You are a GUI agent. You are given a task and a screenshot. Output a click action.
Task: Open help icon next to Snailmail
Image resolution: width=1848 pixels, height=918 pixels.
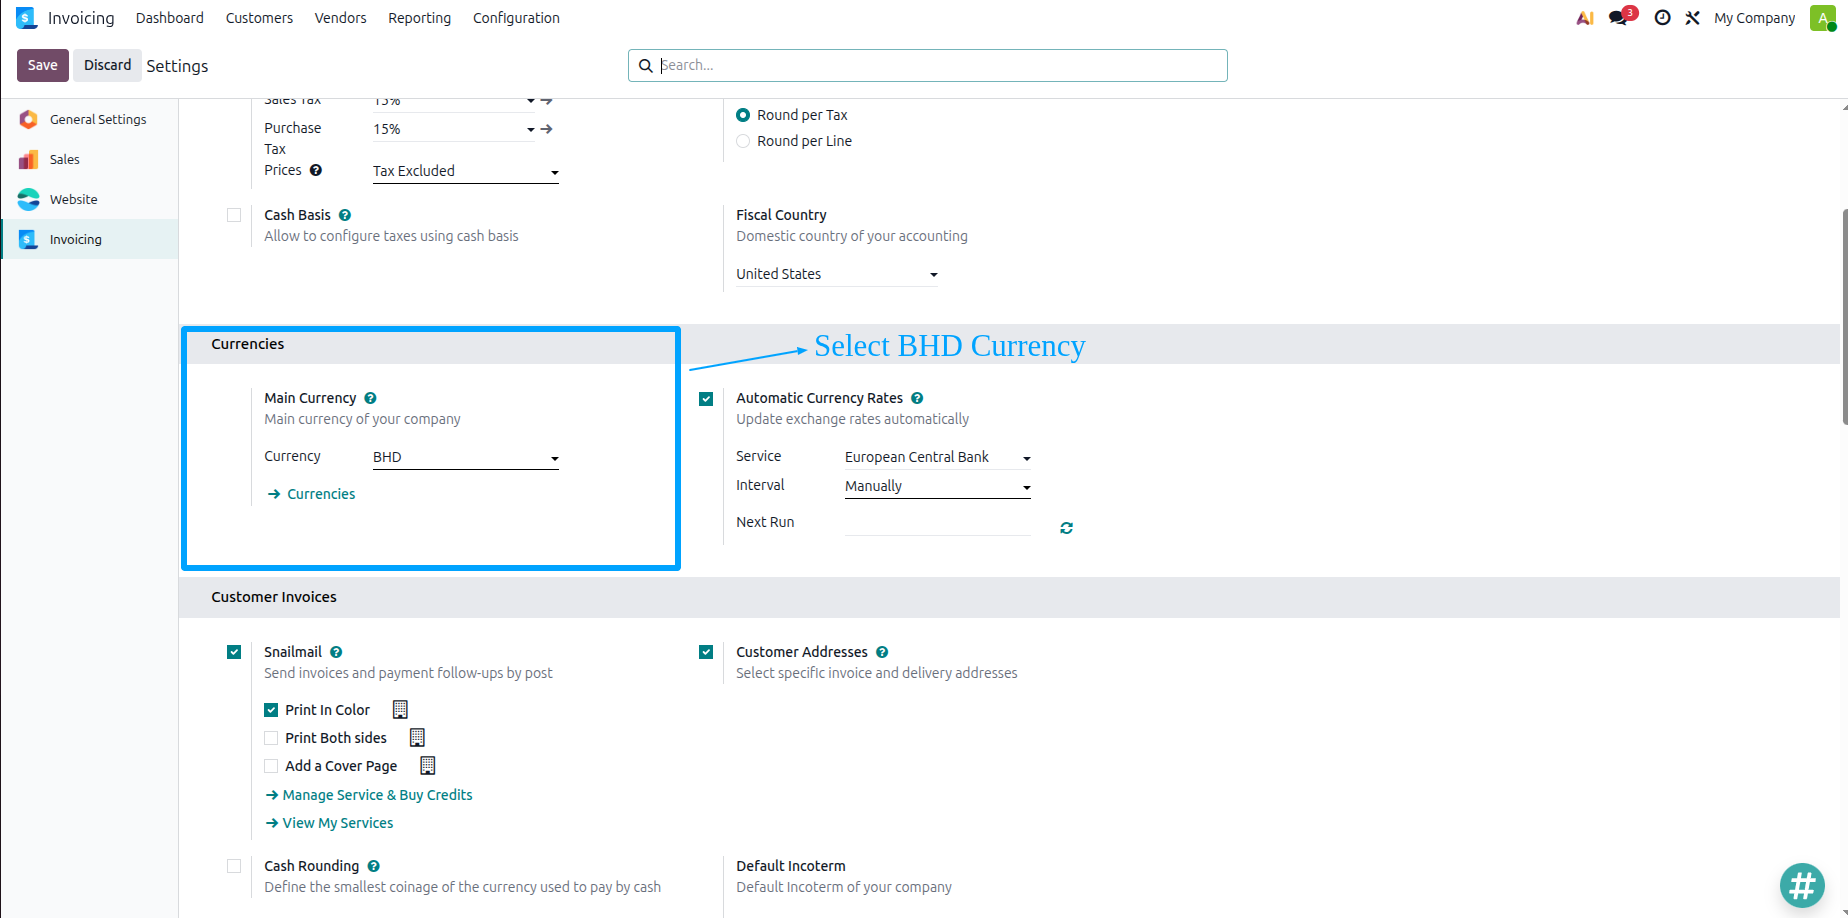click(336, 652)
